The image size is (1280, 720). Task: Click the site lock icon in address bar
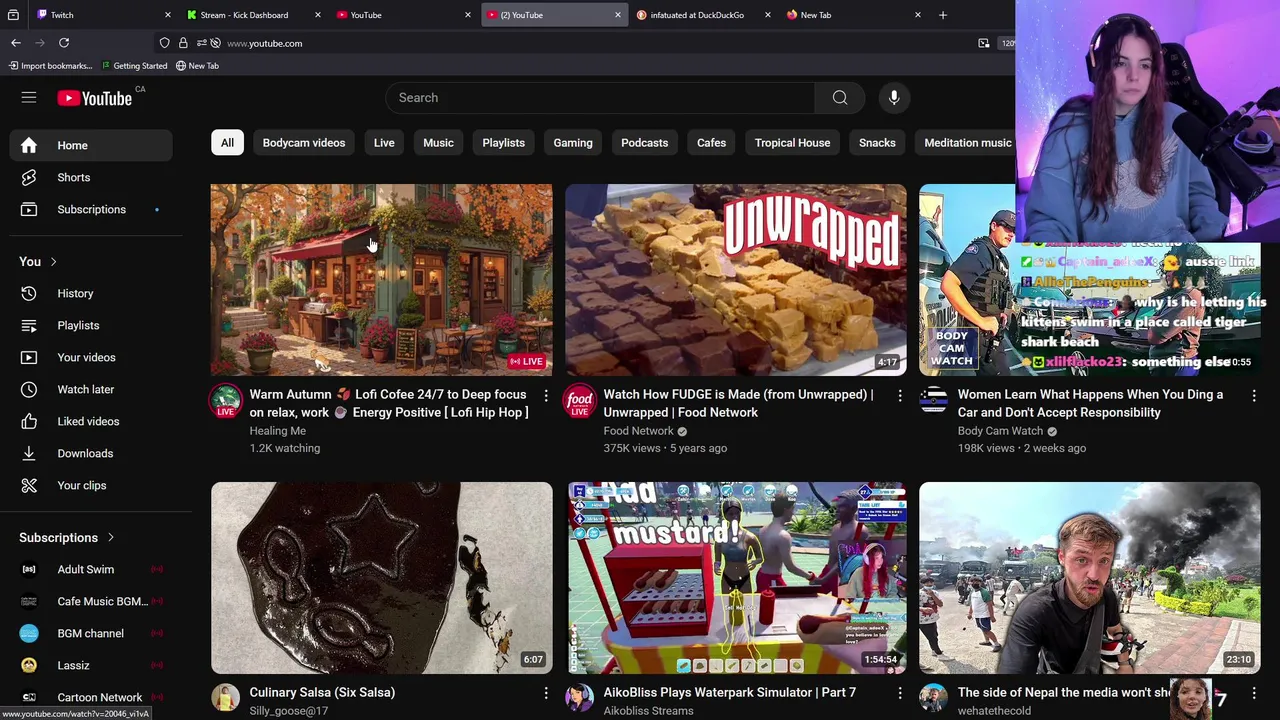coord(183,43)
